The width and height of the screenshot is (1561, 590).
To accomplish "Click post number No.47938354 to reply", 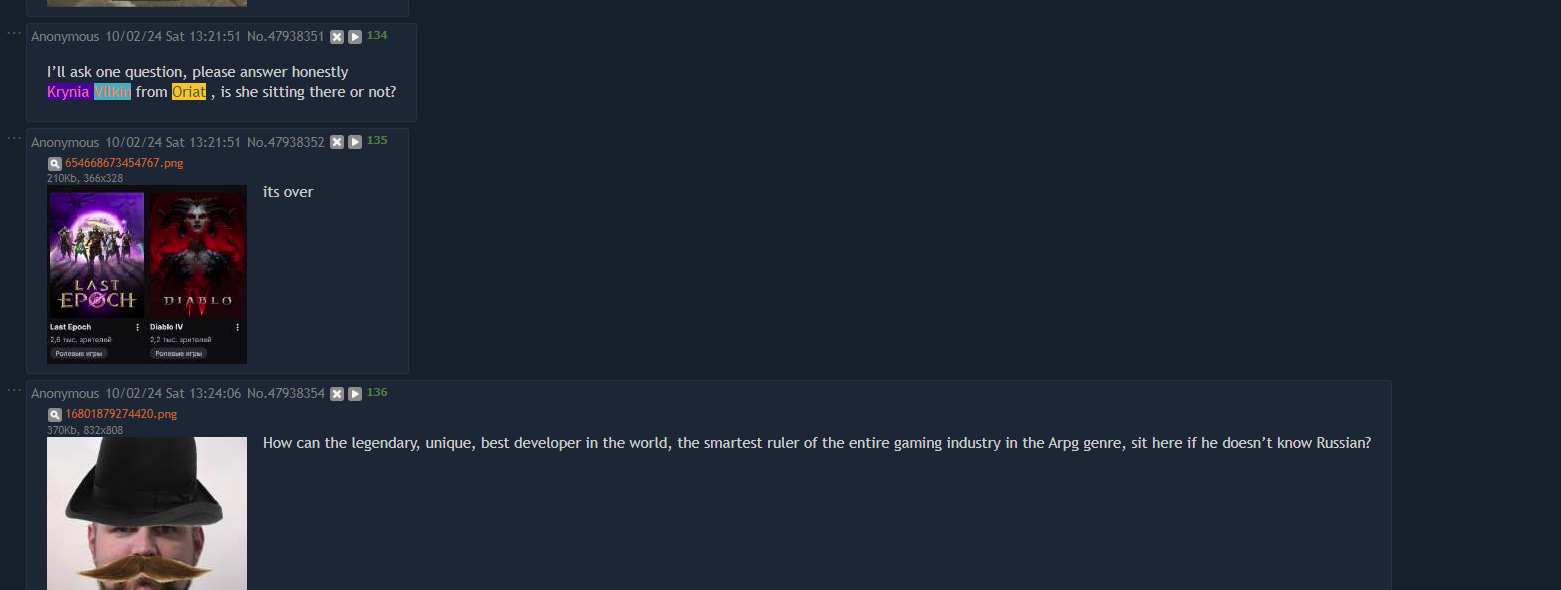I will click(286, 394).
